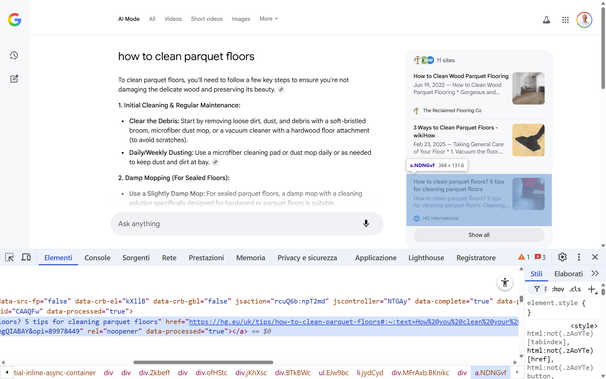Expand the More dropdown in search tabs
The height and width of the screenshot is (379, 606).
[269, 19]
